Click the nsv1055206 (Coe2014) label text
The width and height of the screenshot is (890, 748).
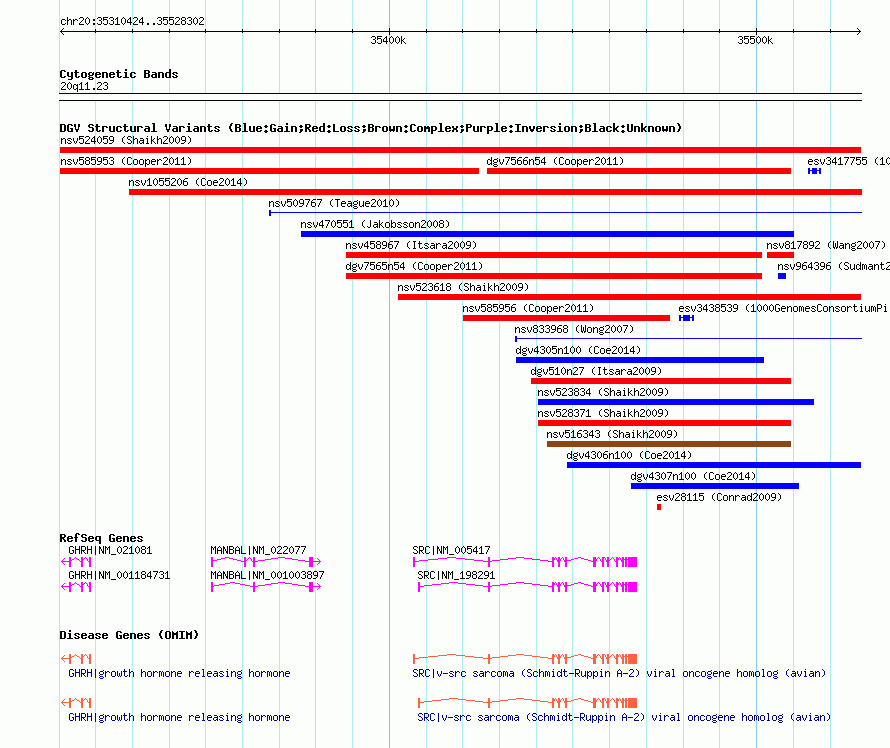pos(188,182)
